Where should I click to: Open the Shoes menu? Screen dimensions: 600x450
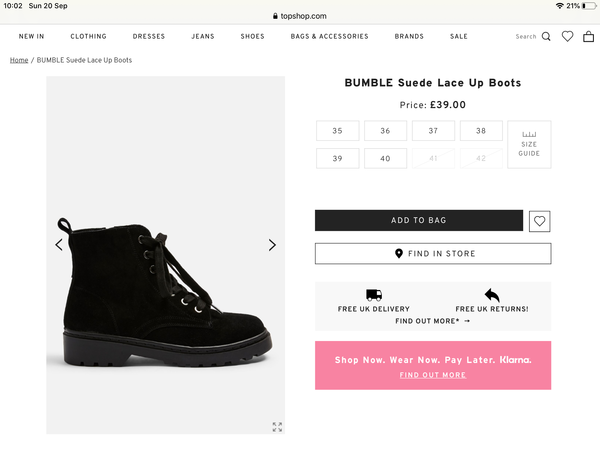click(x=253, y=36)
